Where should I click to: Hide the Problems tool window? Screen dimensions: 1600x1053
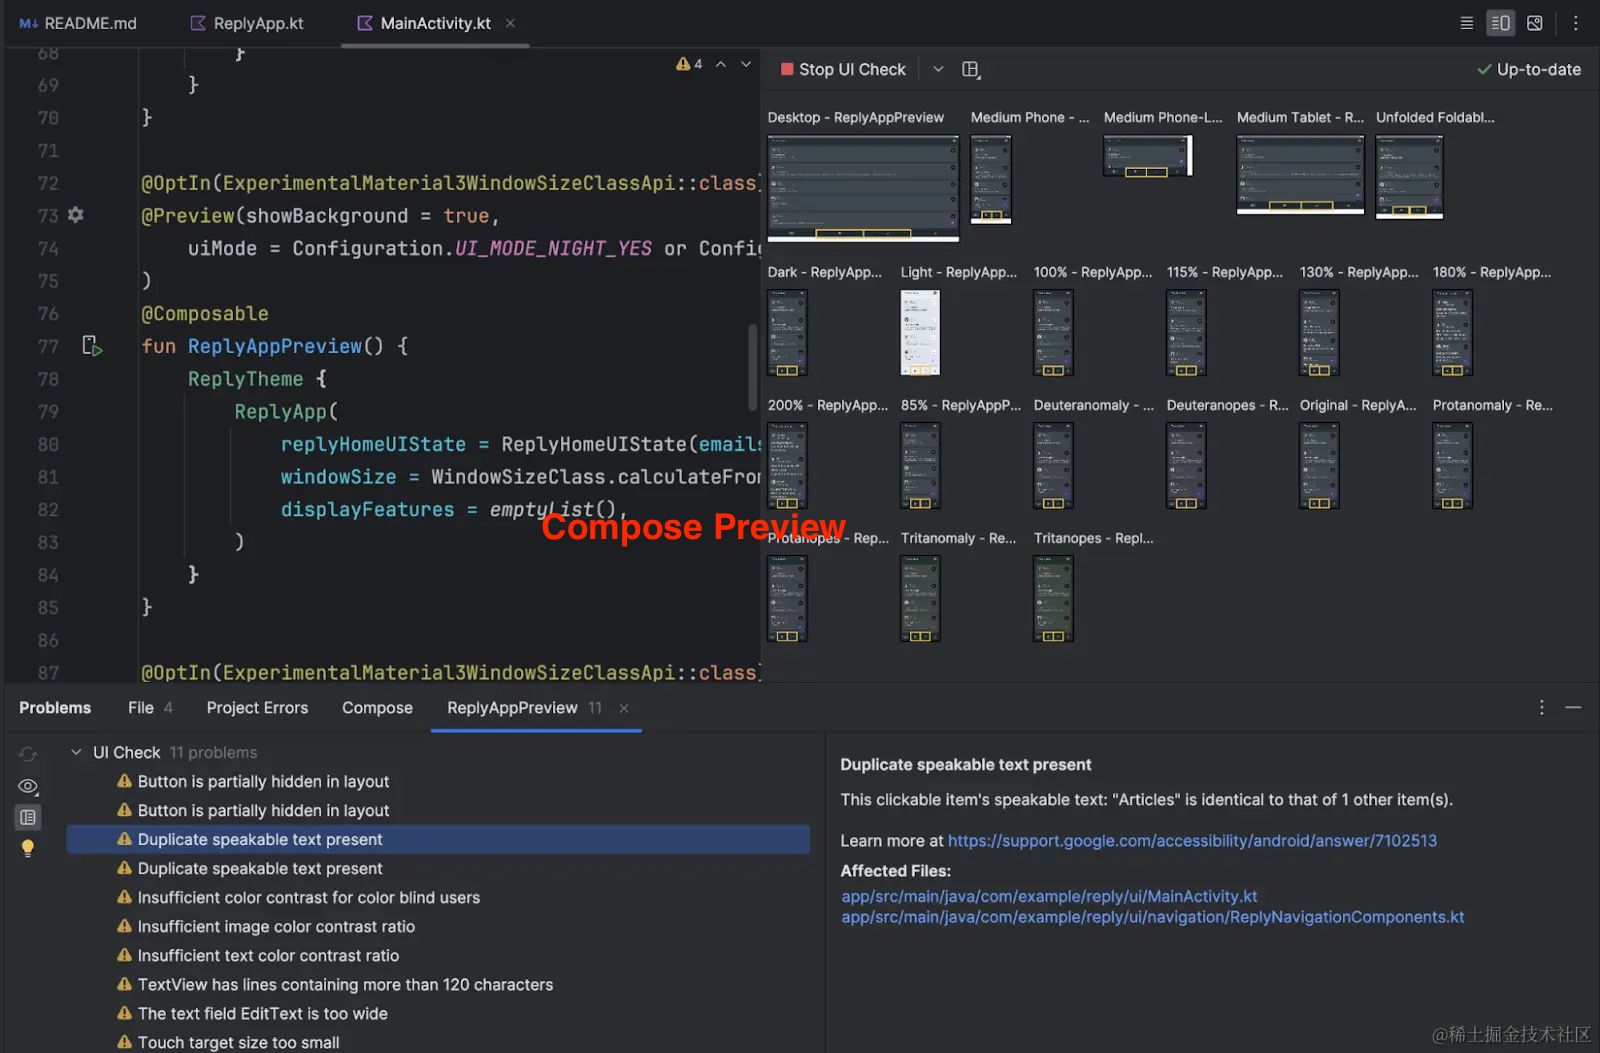(x=1573, y=707)
